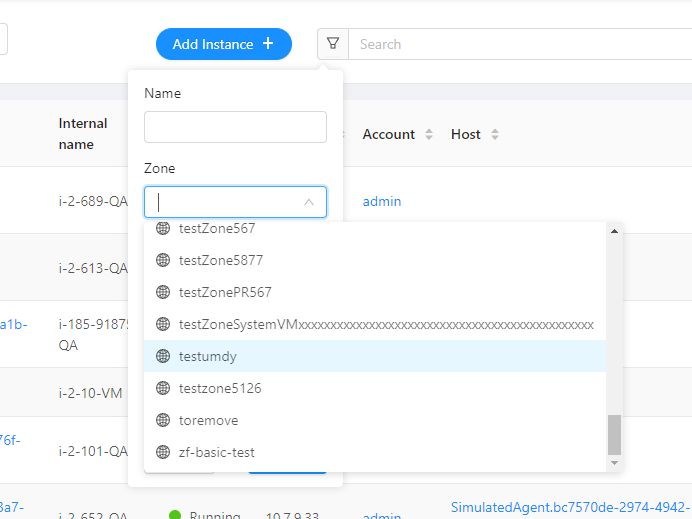Screen dimensions: 692x519
Task: Click the dropdown list scroll-down arrow
Action: pos(614,463)
